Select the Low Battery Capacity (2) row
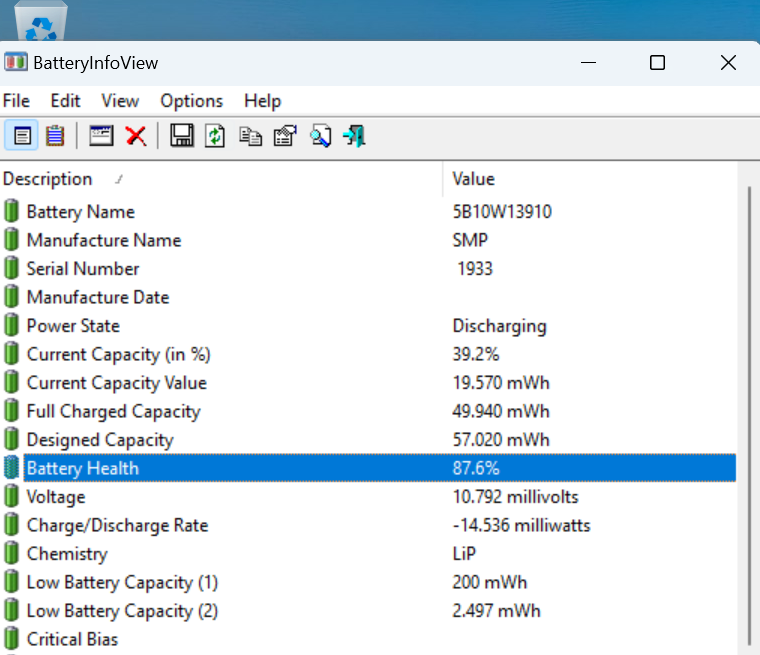 click(368, 611)
